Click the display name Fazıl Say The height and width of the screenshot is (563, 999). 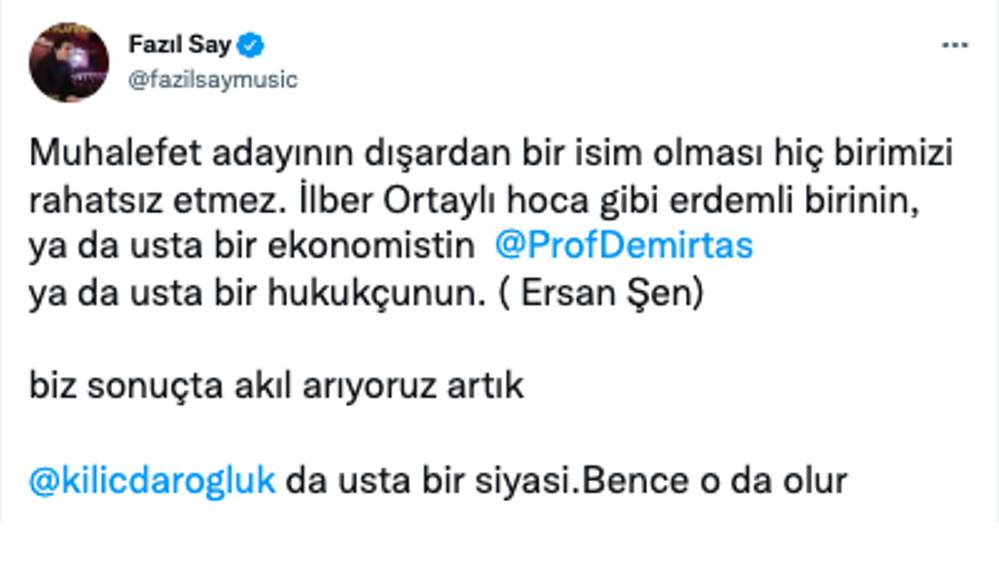[x=180, y=45]
